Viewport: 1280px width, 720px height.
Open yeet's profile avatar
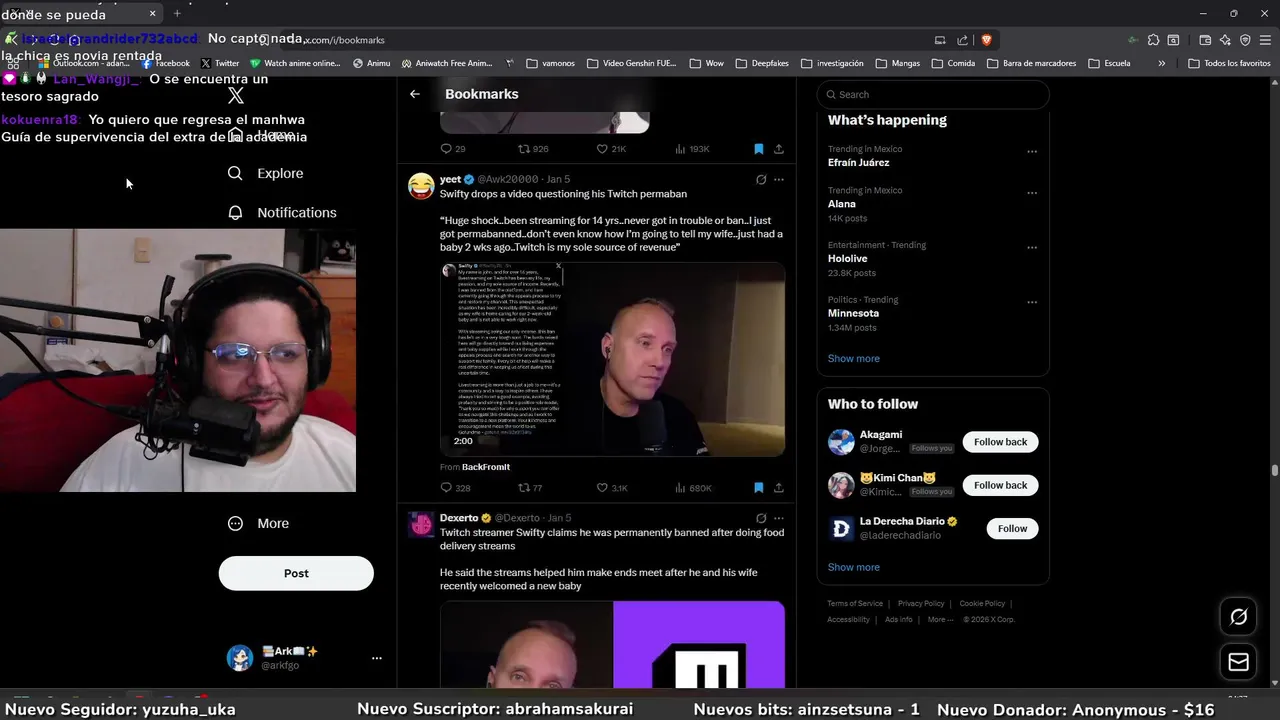click(x=421, y=186)
